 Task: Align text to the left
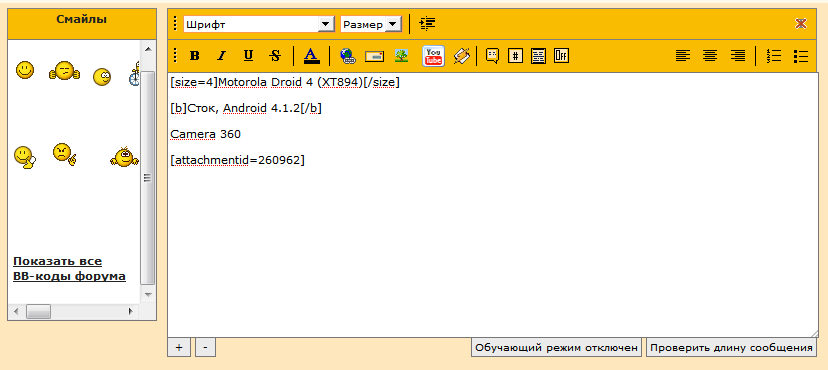pyautogui.click(x=683, y=55)
